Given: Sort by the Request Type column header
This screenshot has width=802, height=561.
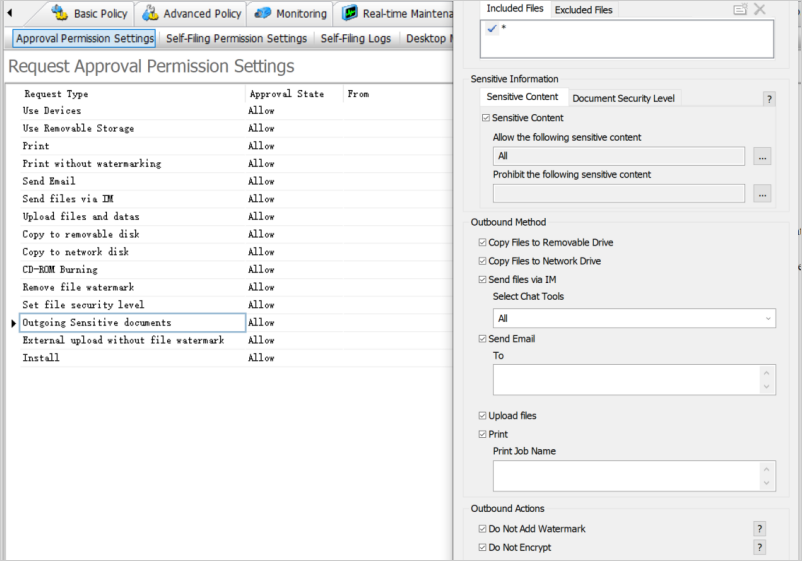Looking at the screenshot, I should click(x=132, y=94).
